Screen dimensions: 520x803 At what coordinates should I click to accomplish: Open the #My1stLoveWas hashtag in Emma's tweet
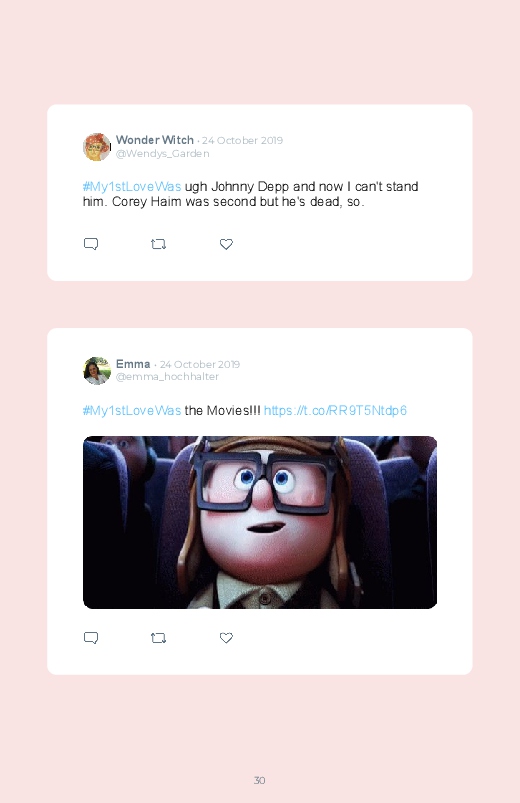132,410
